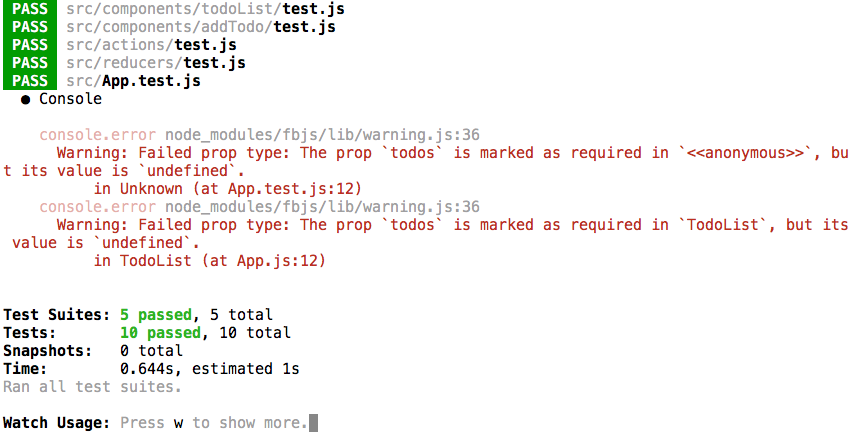Click the "in TodoList (at App.js:12)" stack line
Image resolution: width=854 pixels, height=446 pixels.
(x=209, y=261)
